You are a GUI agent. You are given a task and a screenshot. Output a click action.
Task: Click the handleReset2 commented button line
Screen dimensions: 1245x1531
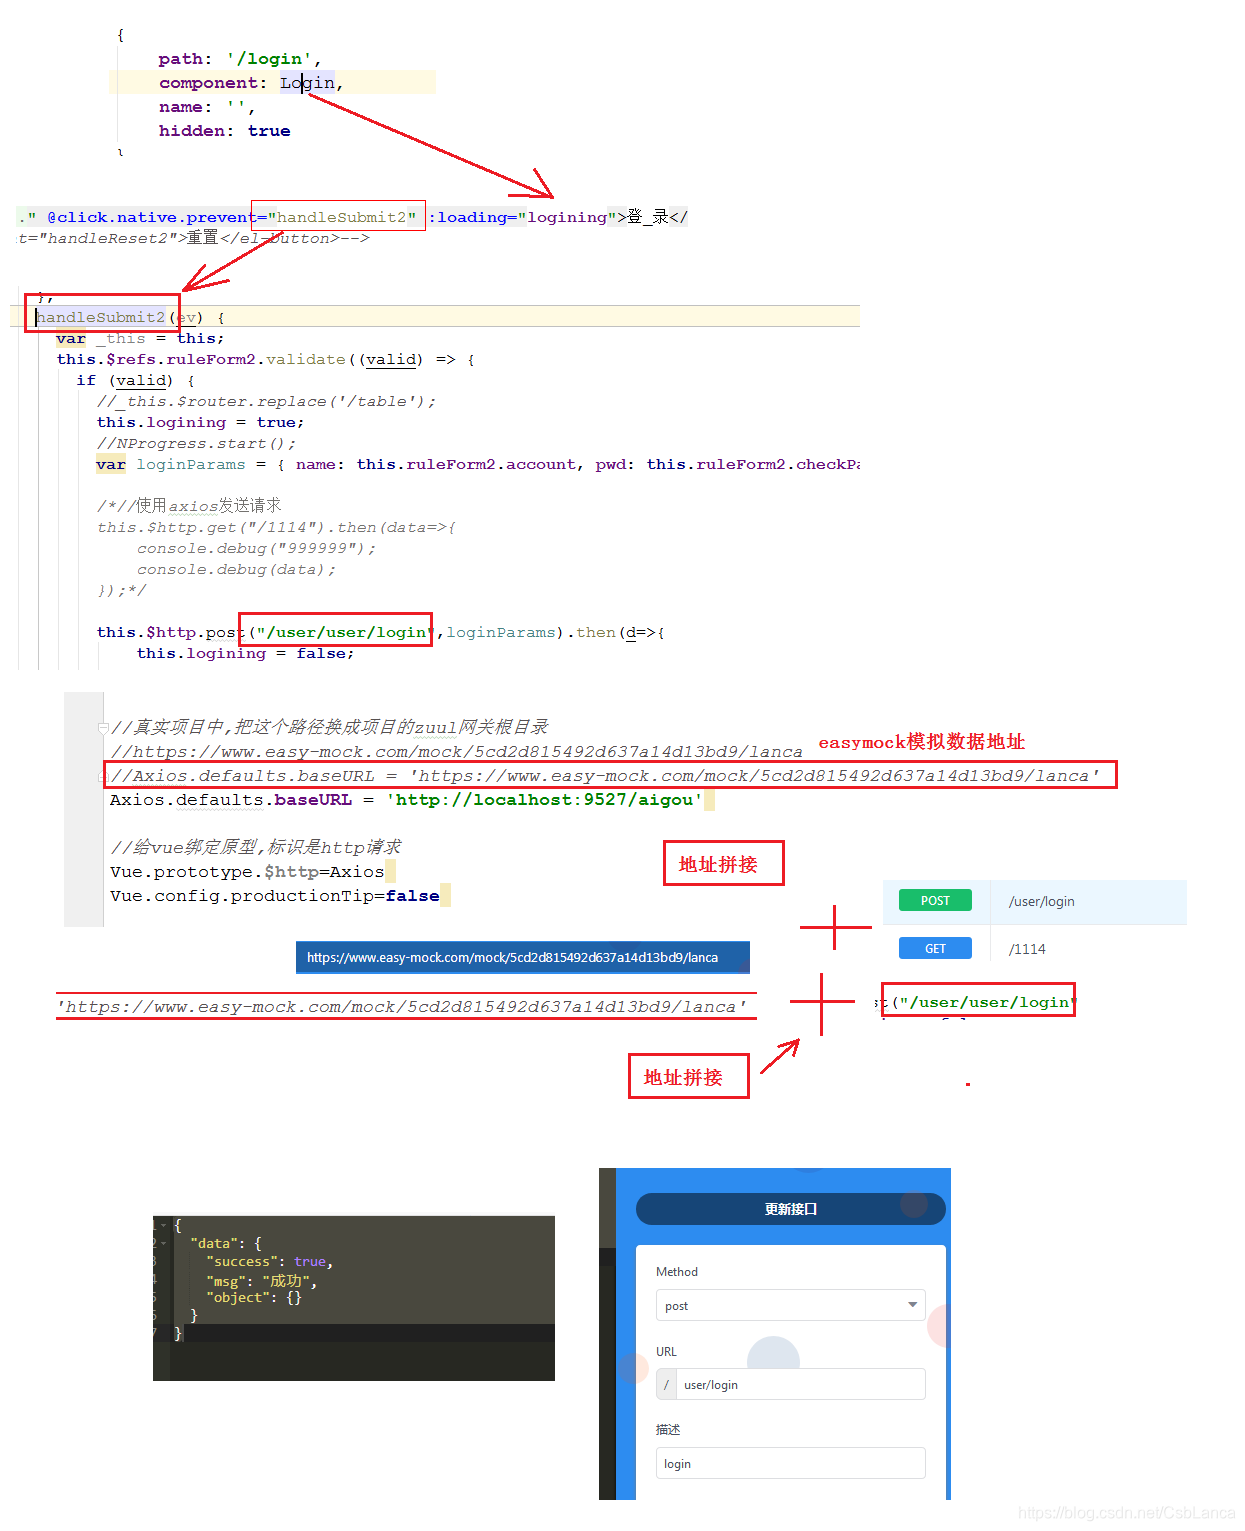point(194,238)
